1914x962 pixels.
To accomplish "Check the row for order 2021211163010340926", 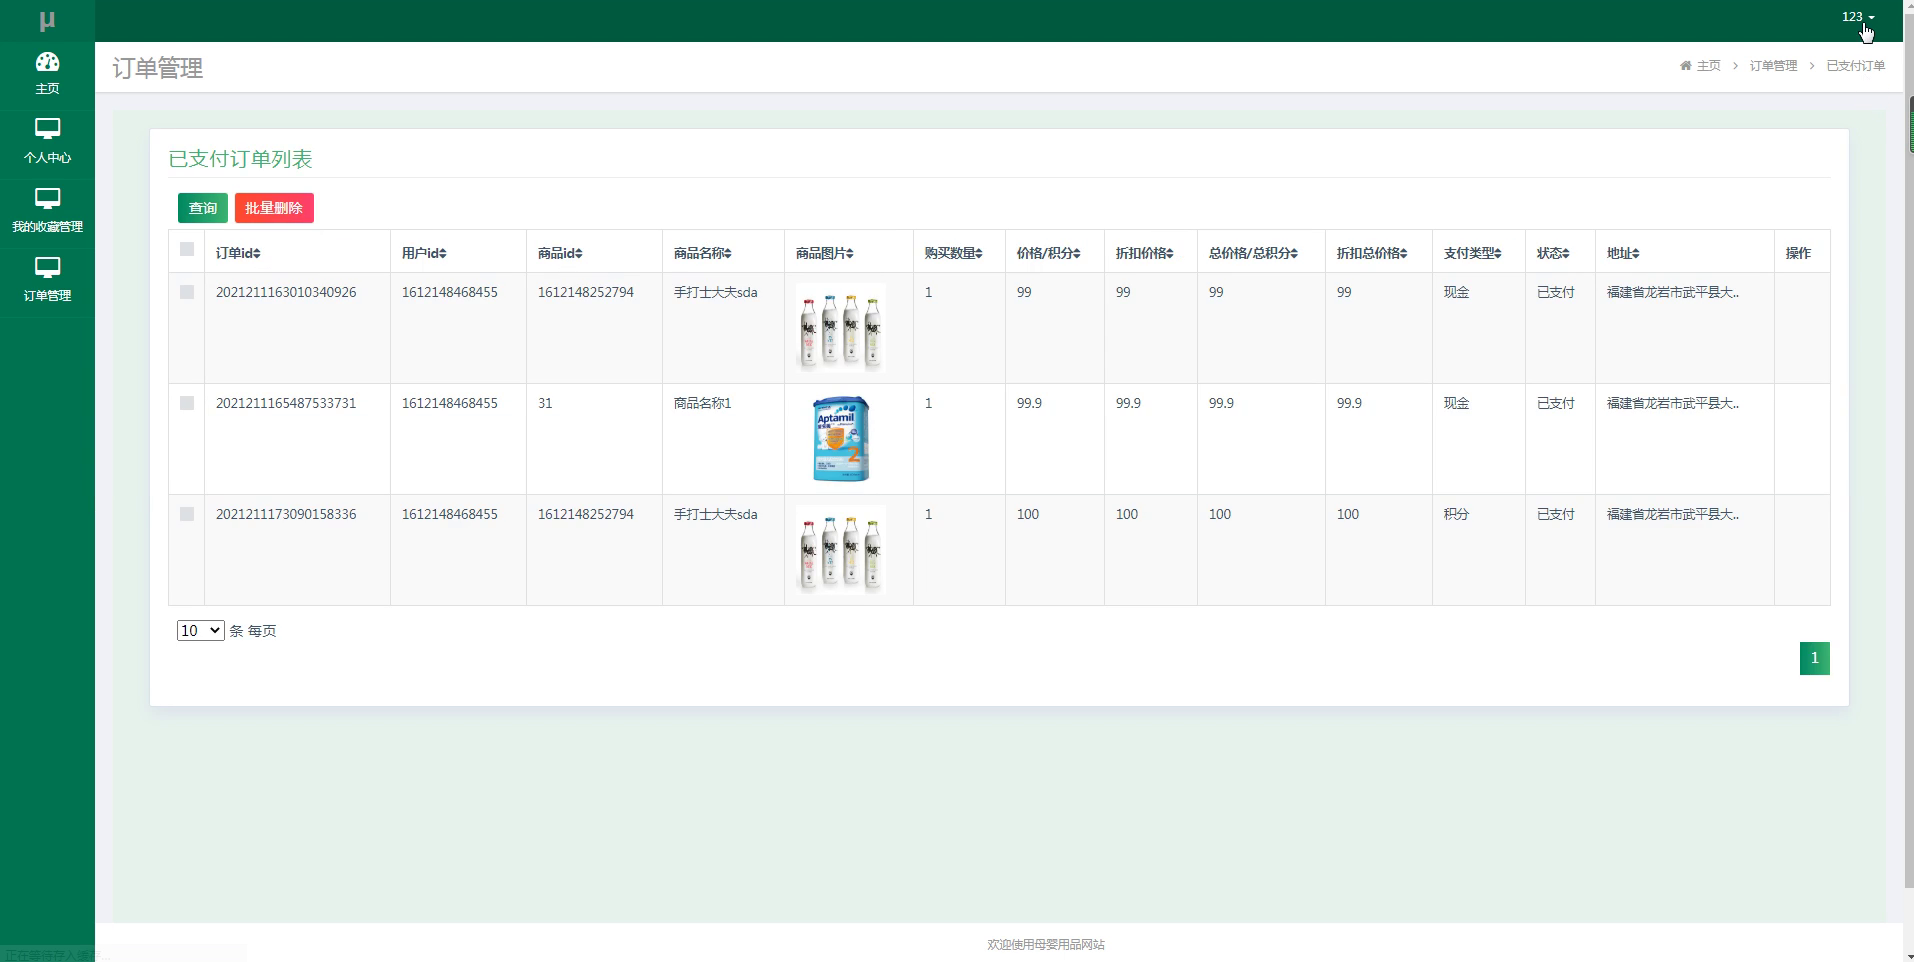I will click(x=187, y=292).
